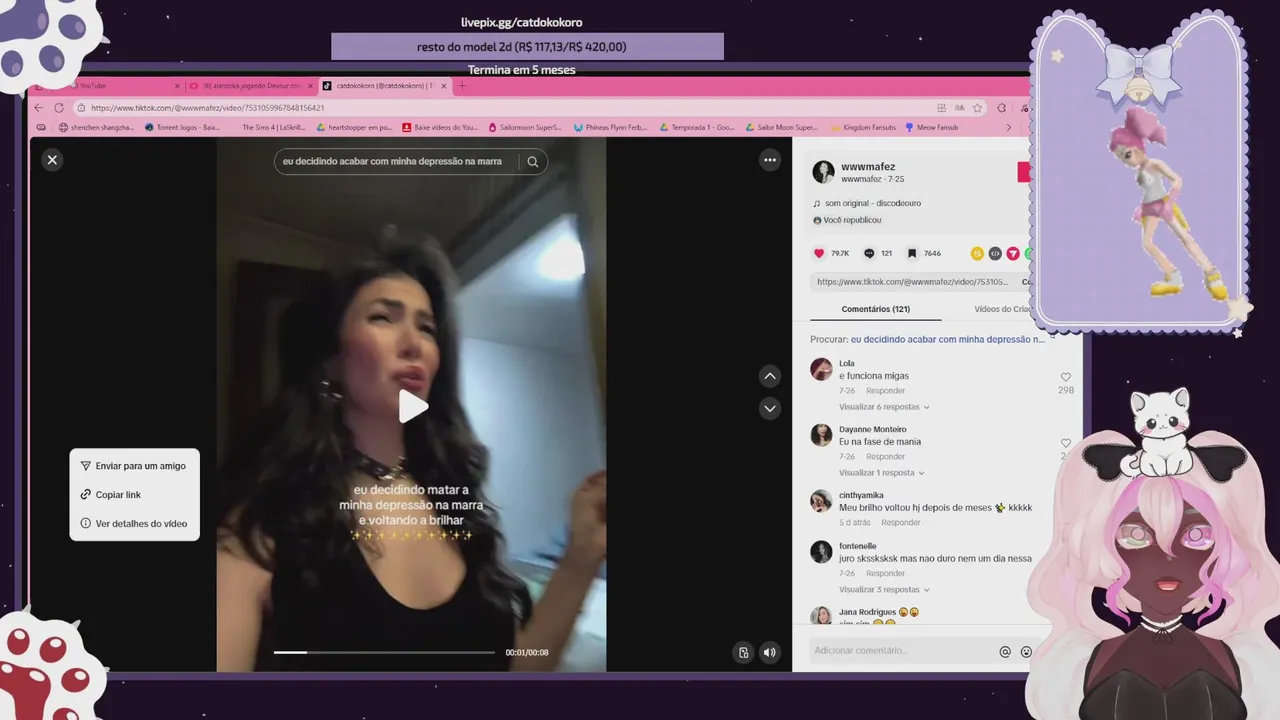Expand 'Visualizar 1 resposta' under Dayanne
This screenshot has height=720, width=1280.
tap(881, 473)
